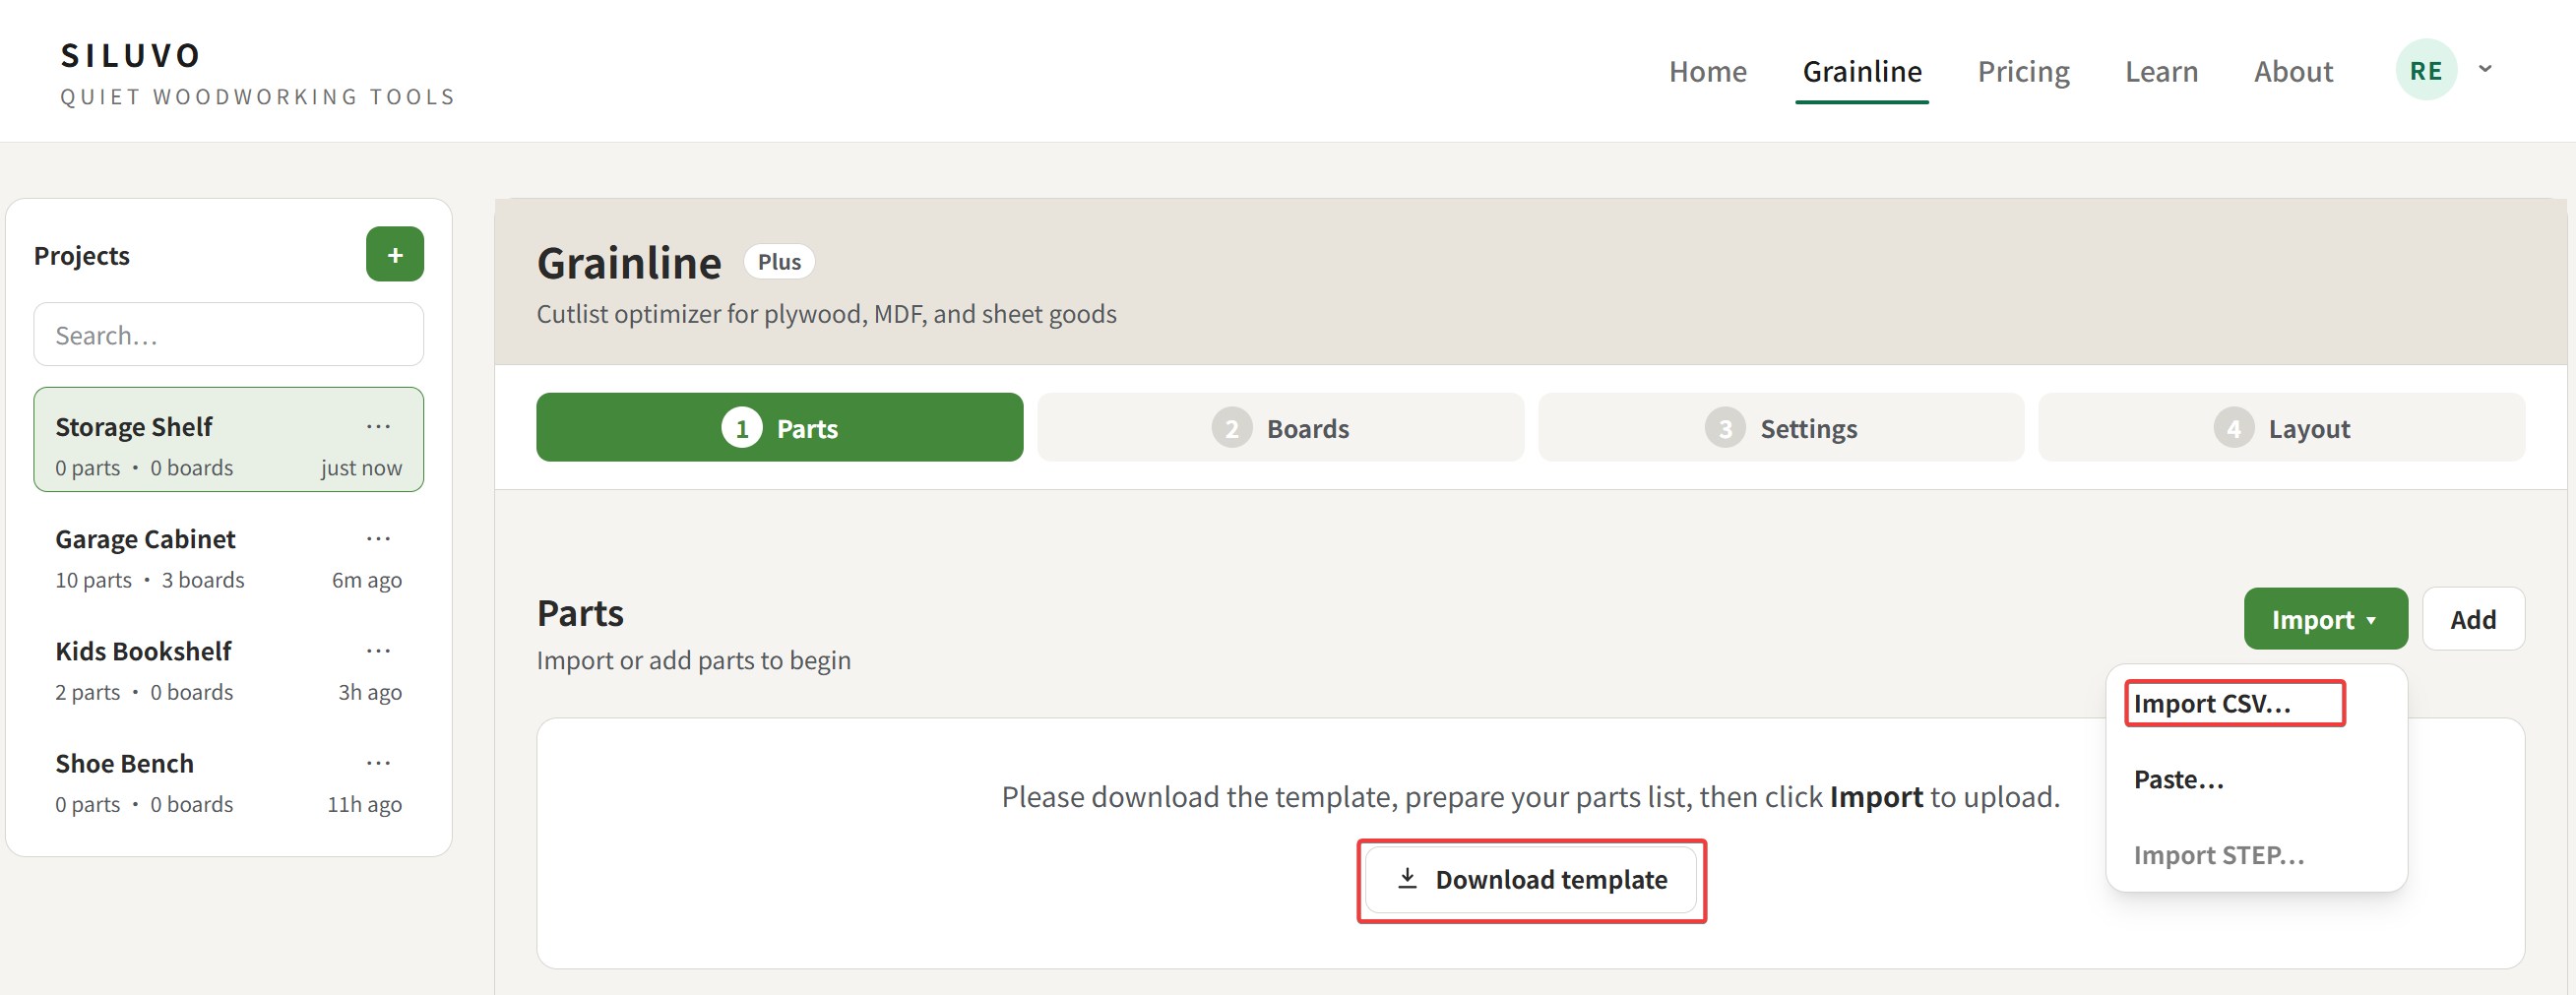Click the RE account avatar

pyautogui.click(x=2426, y=69)
